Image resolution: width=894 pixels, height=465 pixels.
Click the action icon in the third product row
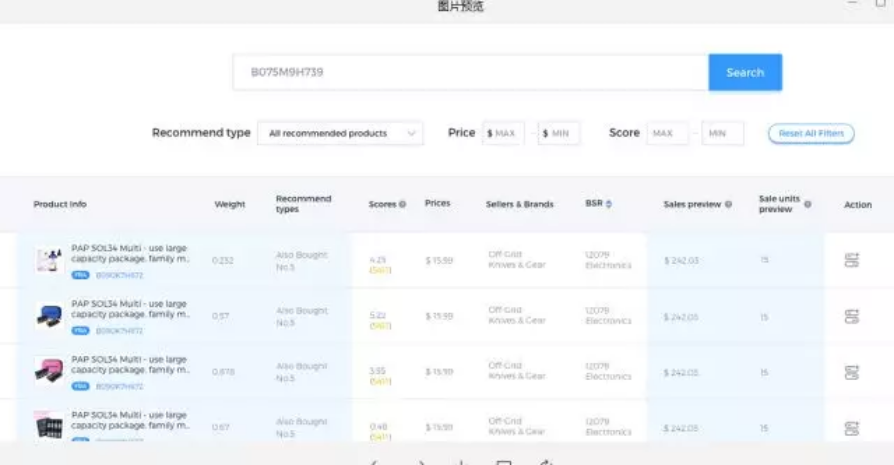[x=851, y=373]
